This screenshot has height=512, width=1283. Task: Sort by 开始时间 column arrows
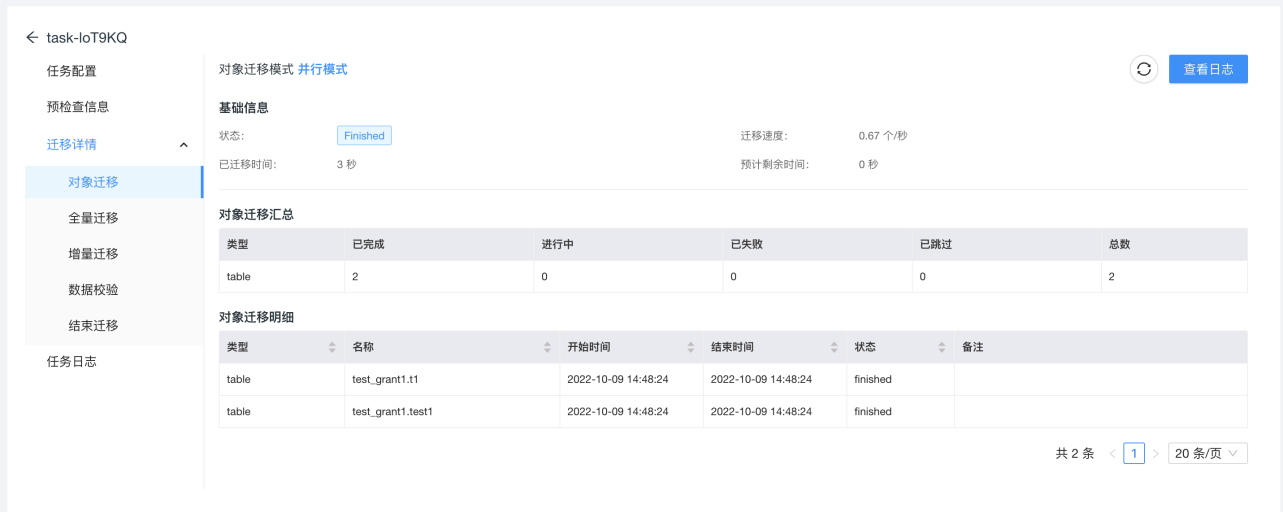(x=691, y=347)
